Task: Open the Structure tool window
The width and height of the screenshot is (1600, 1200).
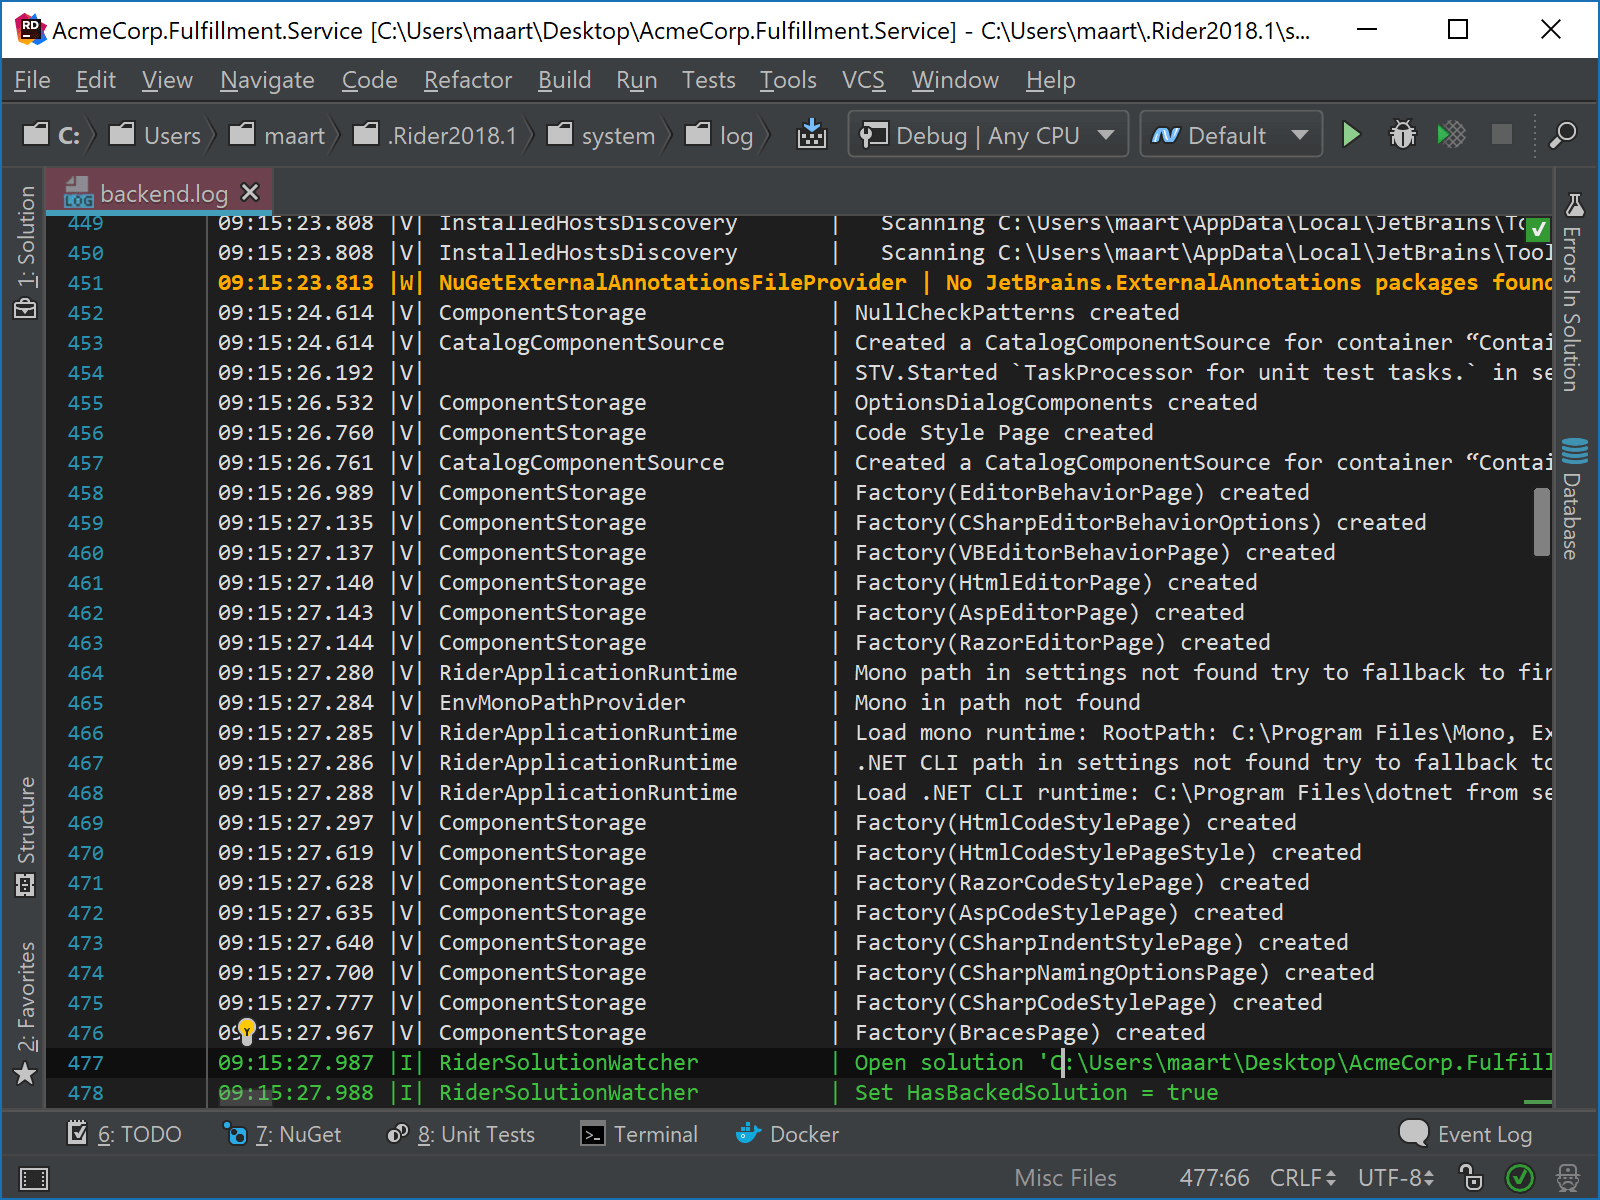Action: point(26,836)
